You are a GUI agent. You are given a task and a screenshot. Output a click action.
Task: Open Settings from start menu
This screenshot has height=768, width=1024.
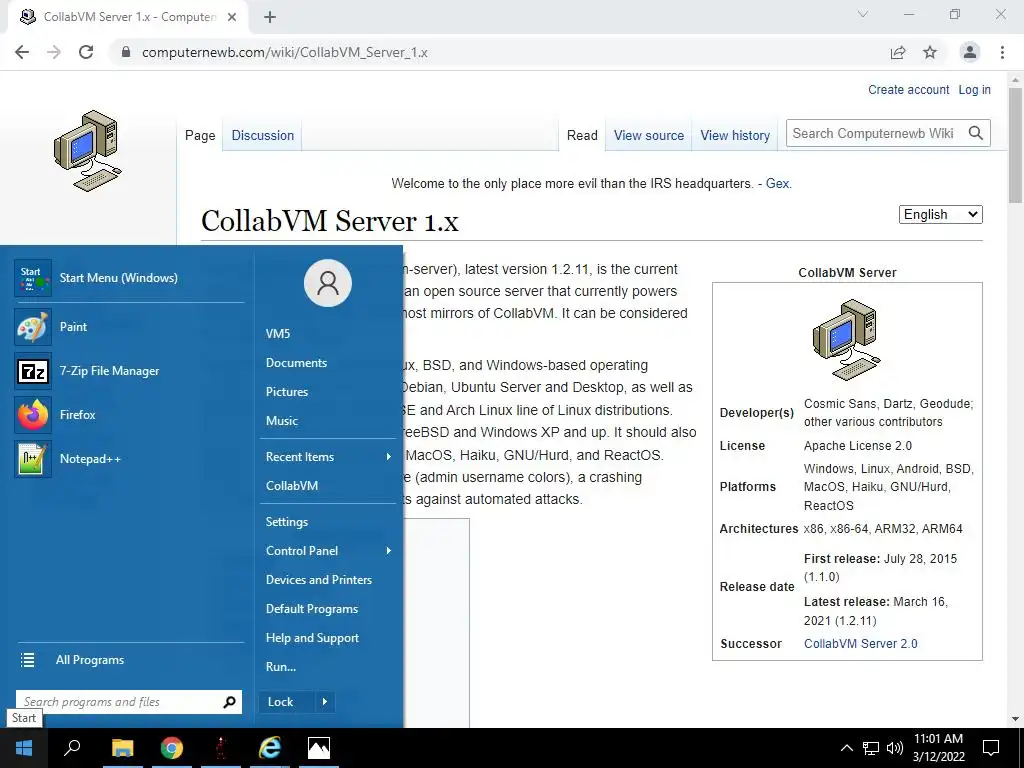coord(287,522)
